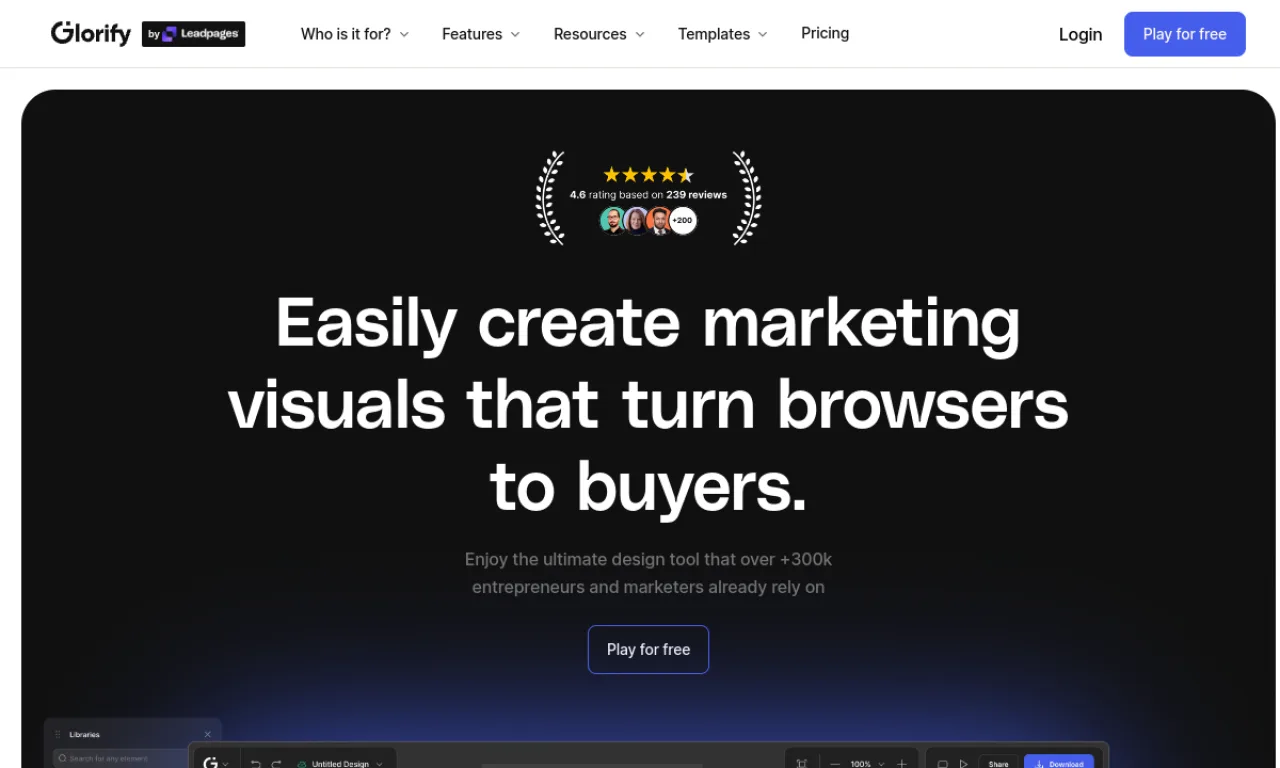Select the "4.6 rating based on 239 reviews" text

[648, 195]
